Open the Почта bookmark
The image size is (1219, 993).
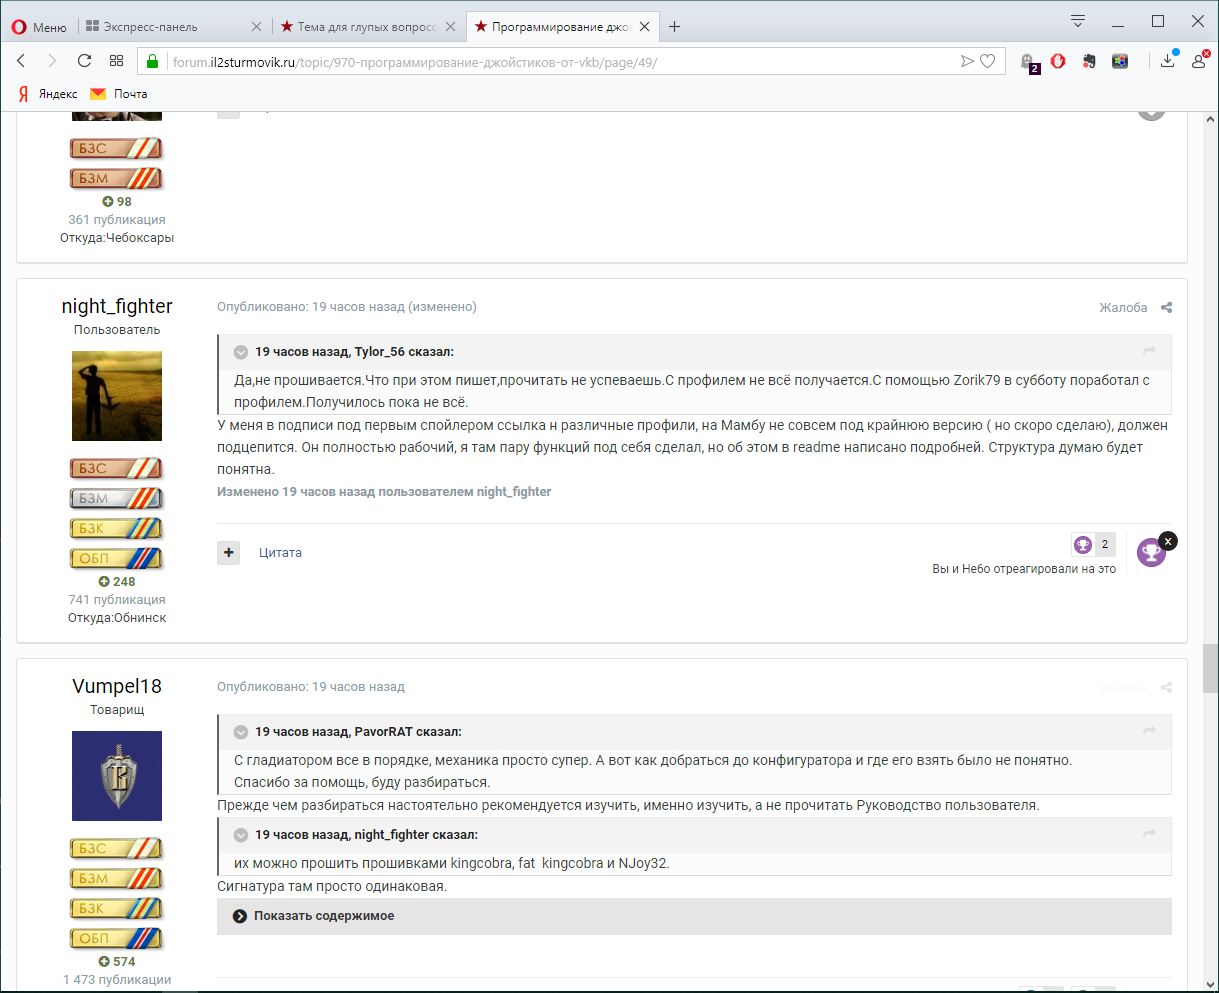point(119,94)
